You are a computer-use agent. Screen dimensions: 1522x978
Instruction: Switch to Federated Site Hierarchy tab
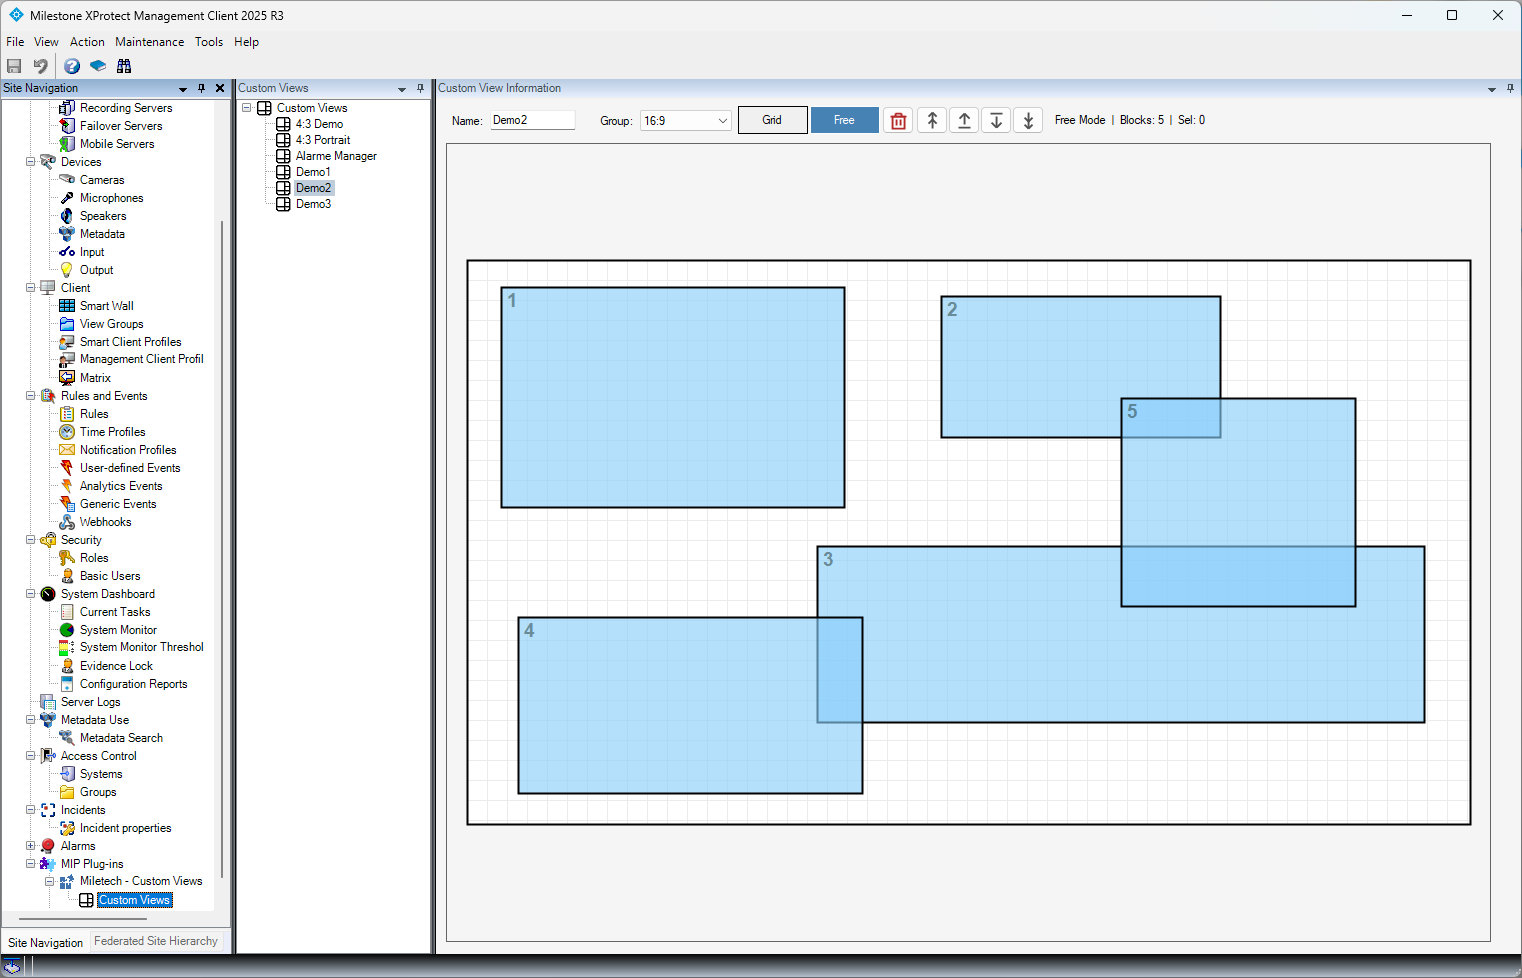pyautogui.click(x=156, y=942)
